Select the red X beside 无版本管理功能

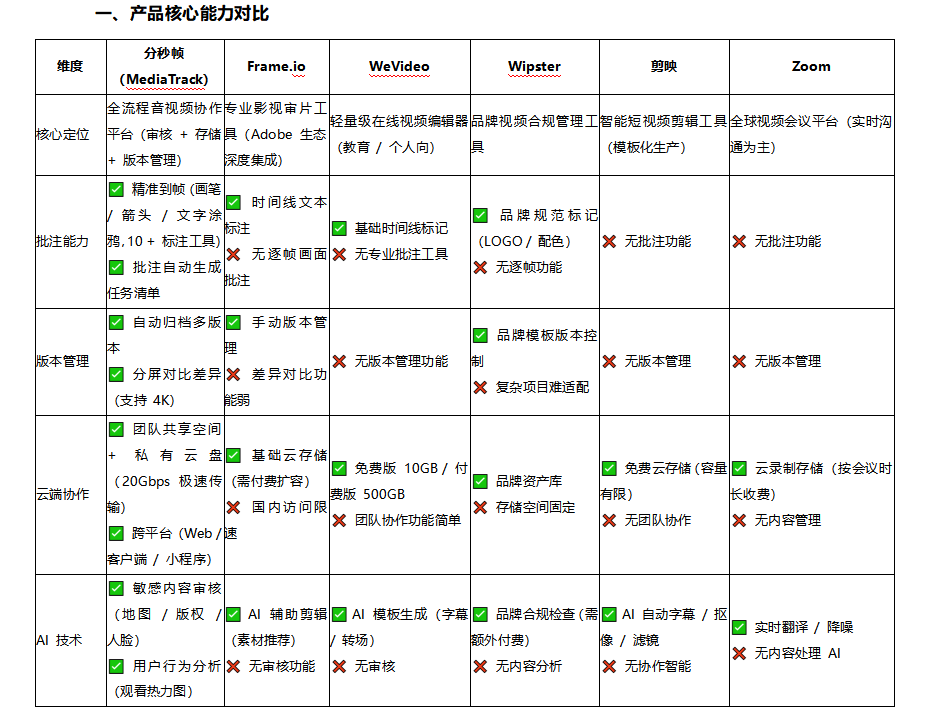[339, 361]
